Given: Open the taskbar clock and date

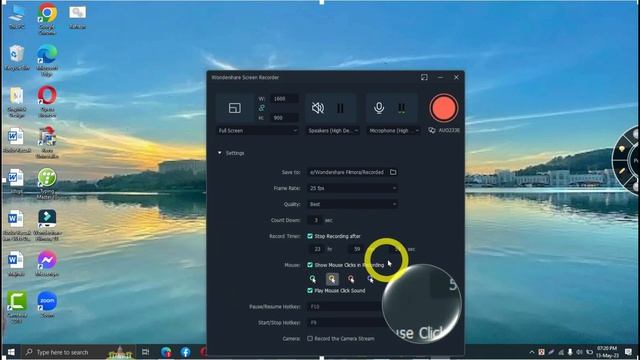Looking at the screenshot, I should (607, 351).
